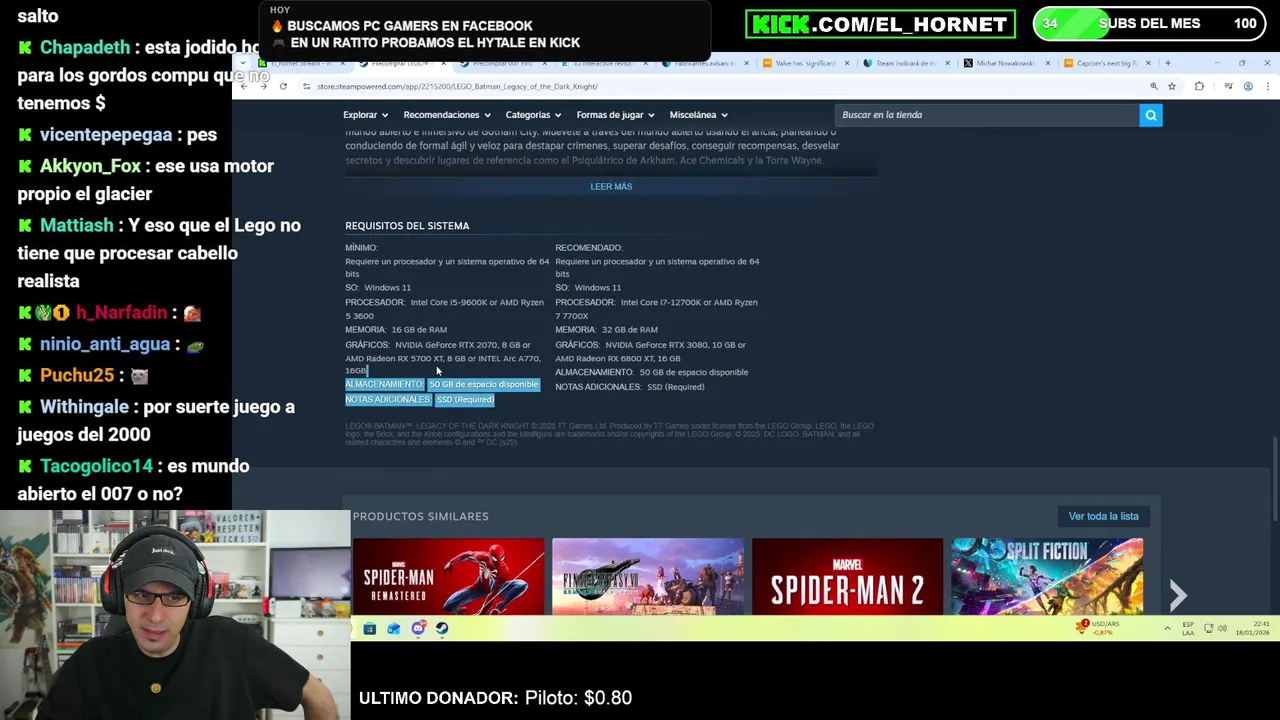Open Spider-Man Remastered similar product thumbnail

448,576
